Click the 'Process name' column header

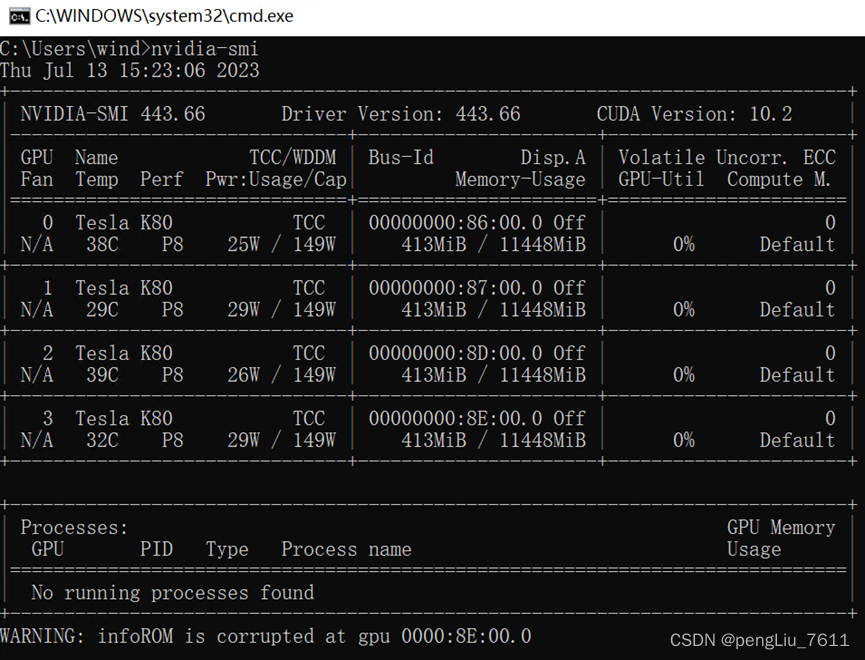click(346, 549)
